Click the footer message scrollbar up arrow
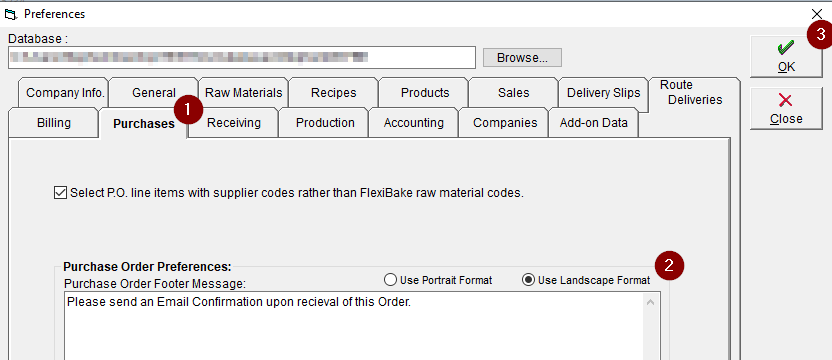 coord(651,303)
